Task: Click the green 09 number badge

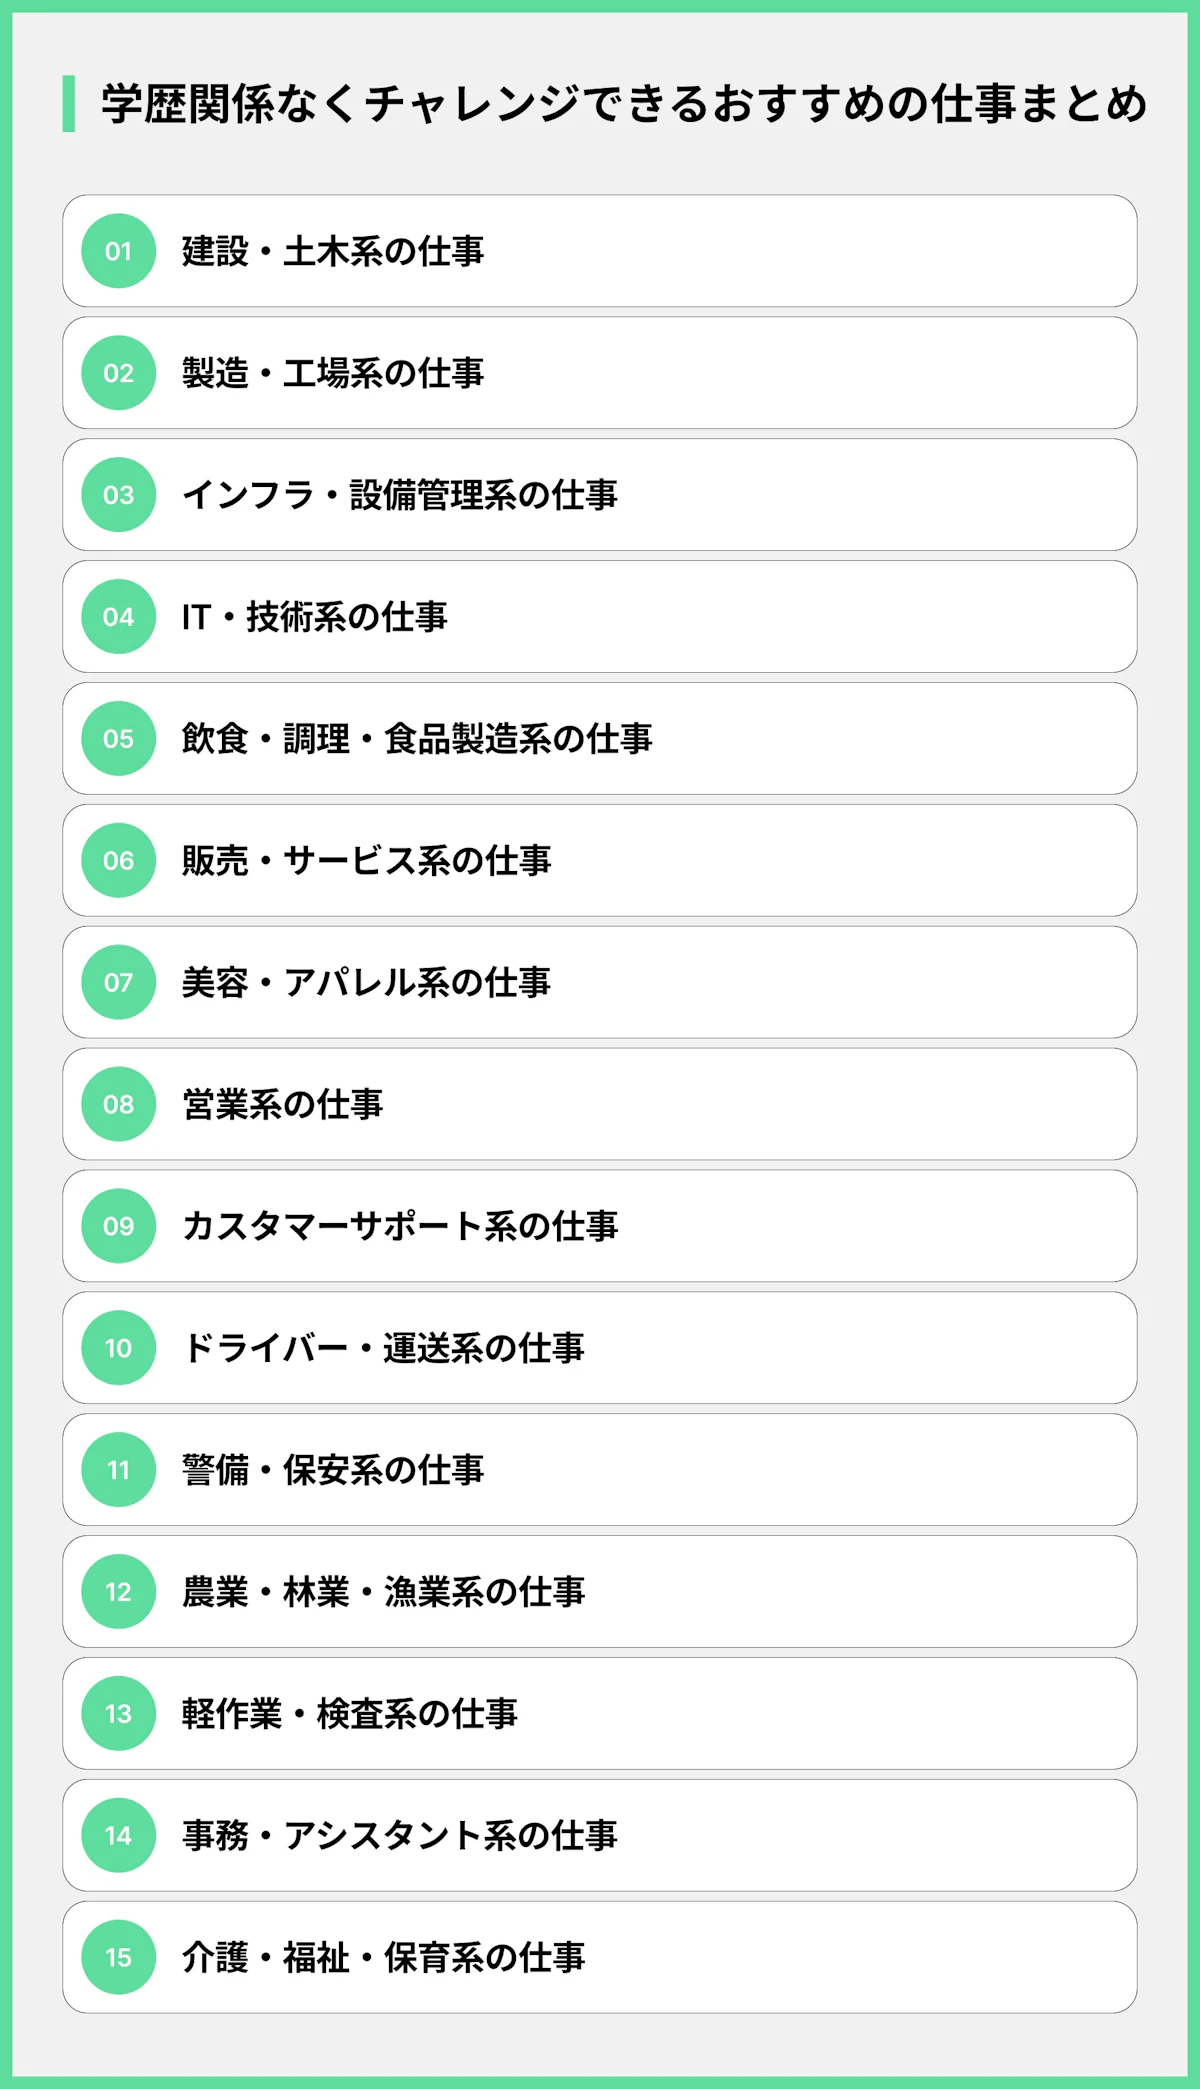Action: tap(118, 1226)
